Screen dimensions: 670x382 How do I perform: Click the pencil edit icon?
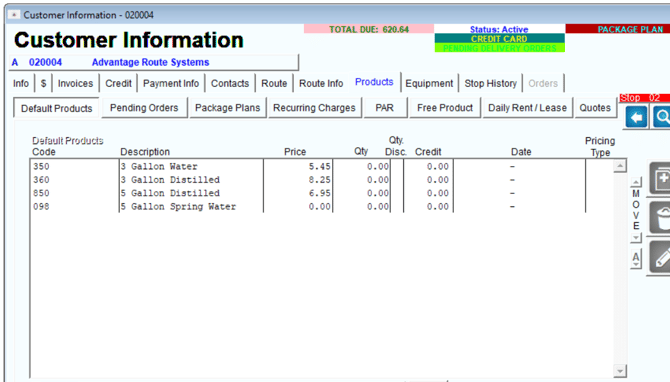[660, 257]
